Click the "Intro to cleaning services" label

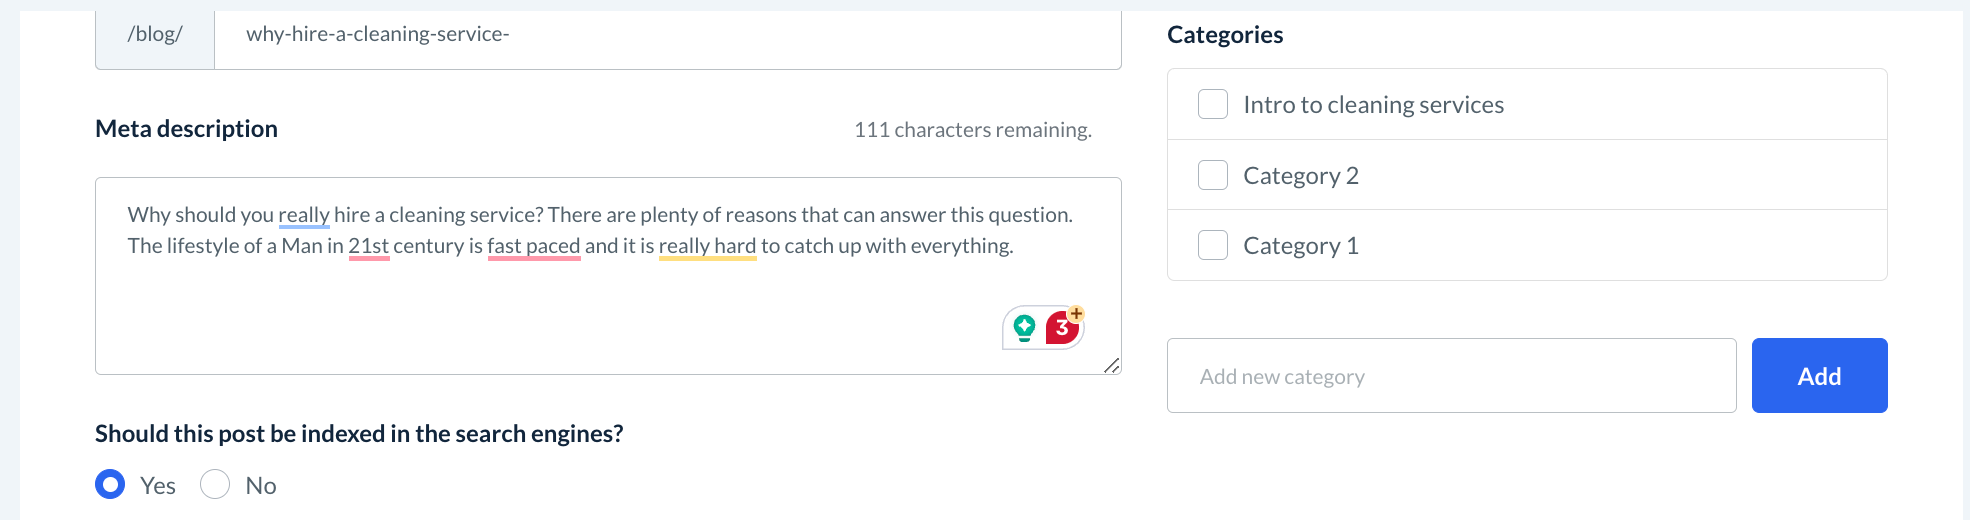pyautogui.click(x=1373, y=105)
